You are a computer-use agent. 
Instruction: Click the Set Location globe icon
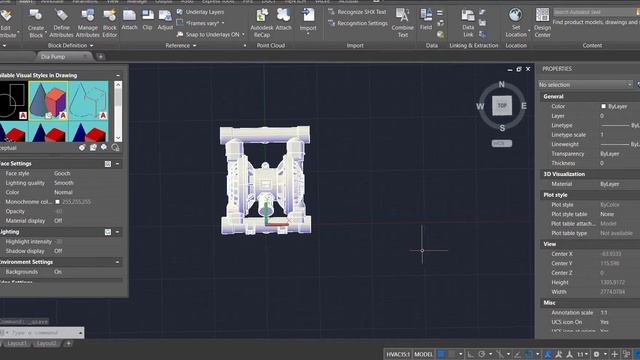(x=516, y=15)
